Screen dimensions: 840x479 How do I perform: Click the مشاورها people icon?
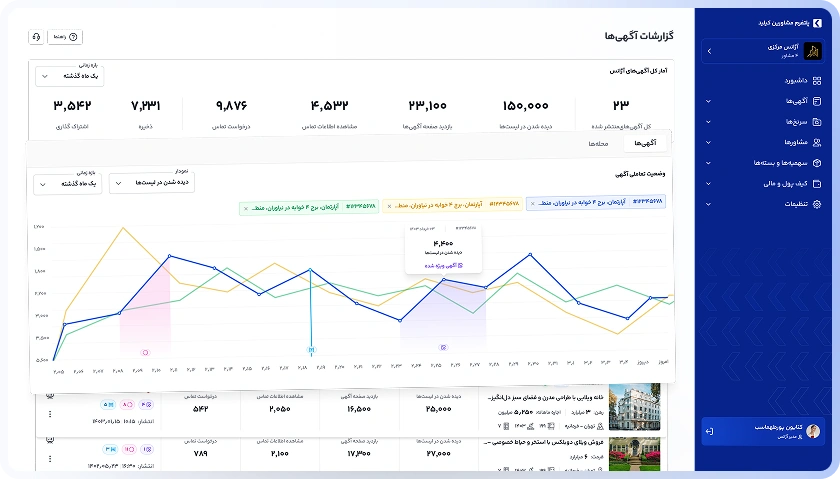(817, 142)
